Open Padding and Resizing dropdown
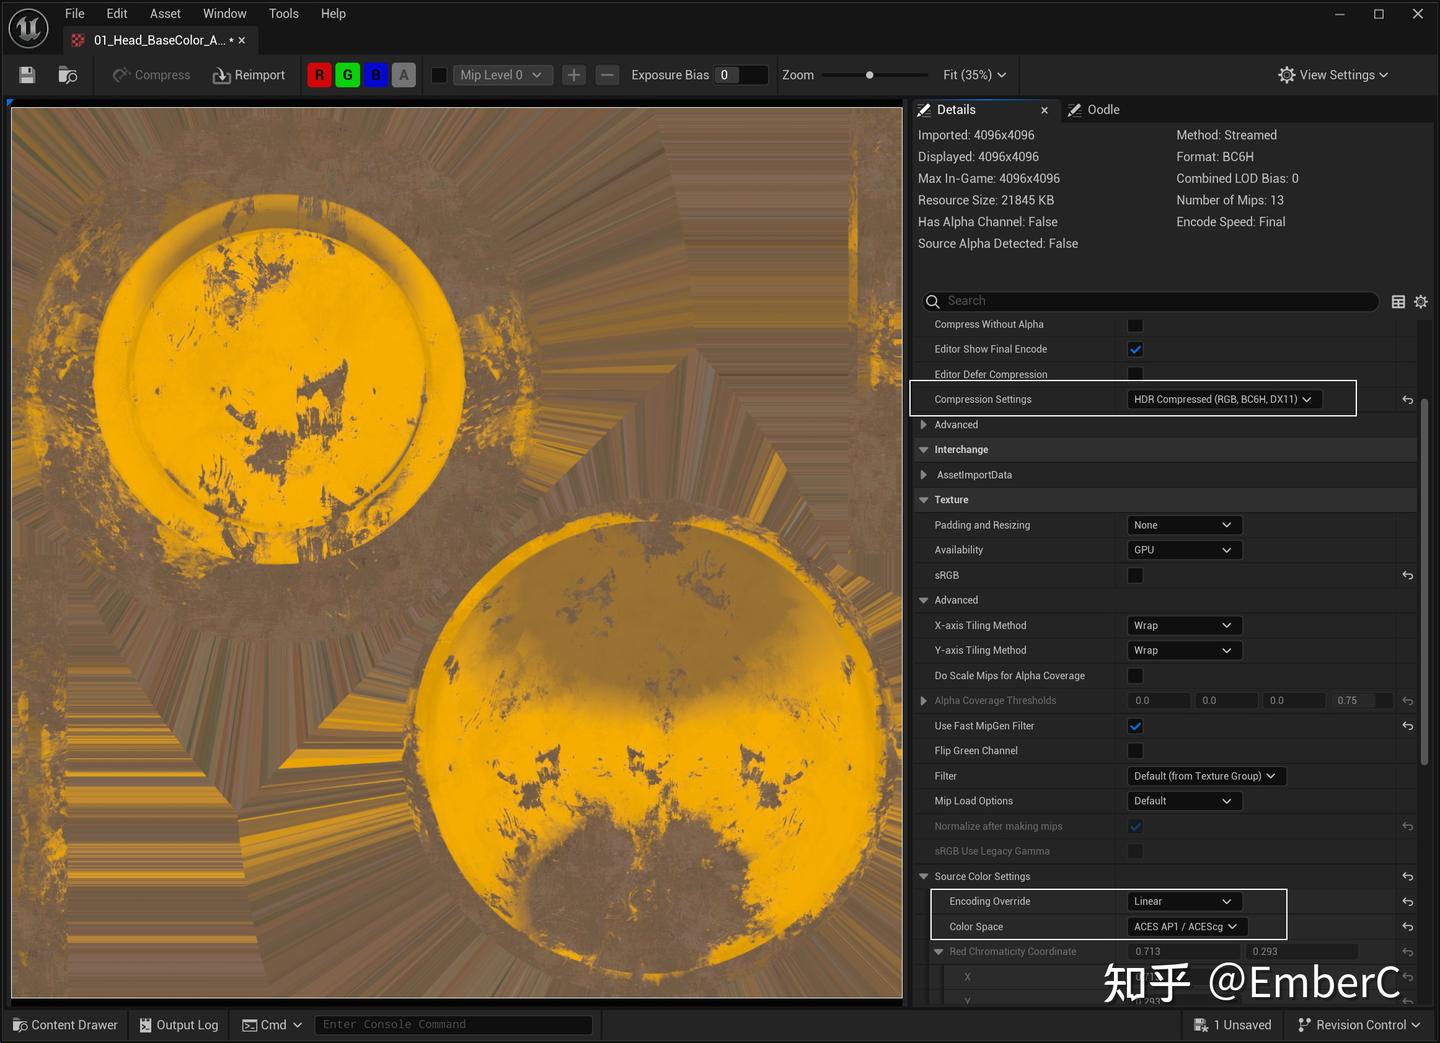The width and height of the screenshot is (1440, 1043). pyautogui.click(x=1184, y=525)
